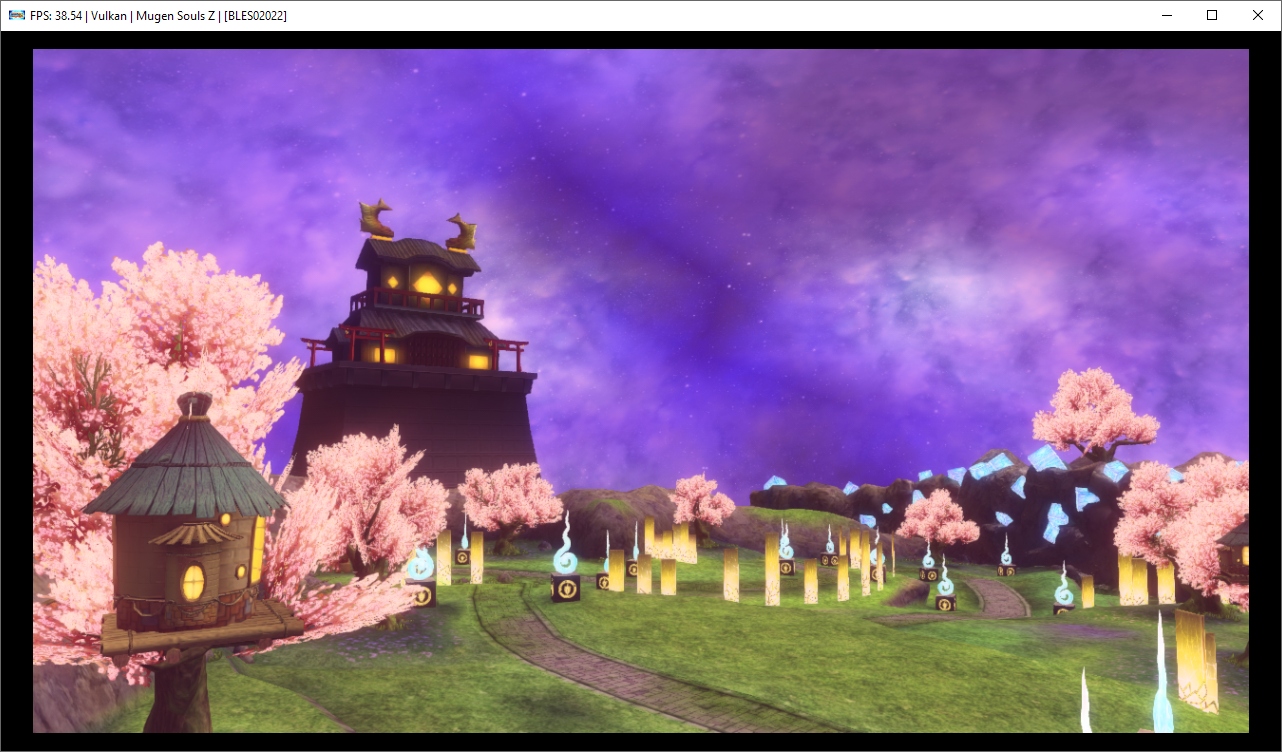Viewport: 1282px width, 752px height.
Task: Select the blue crystal cluster on the rocks
Action: tap(1047, 459)
